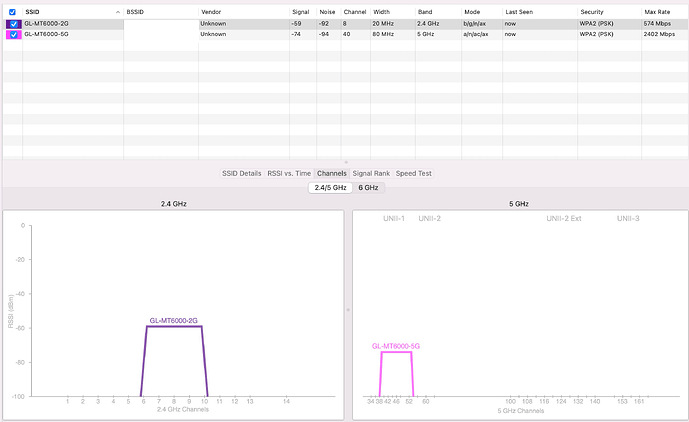The width and height of the screenshot is (689, 422).
Task: Switch to RSSI vs. Time tab
Action: [x=289, y=173]
